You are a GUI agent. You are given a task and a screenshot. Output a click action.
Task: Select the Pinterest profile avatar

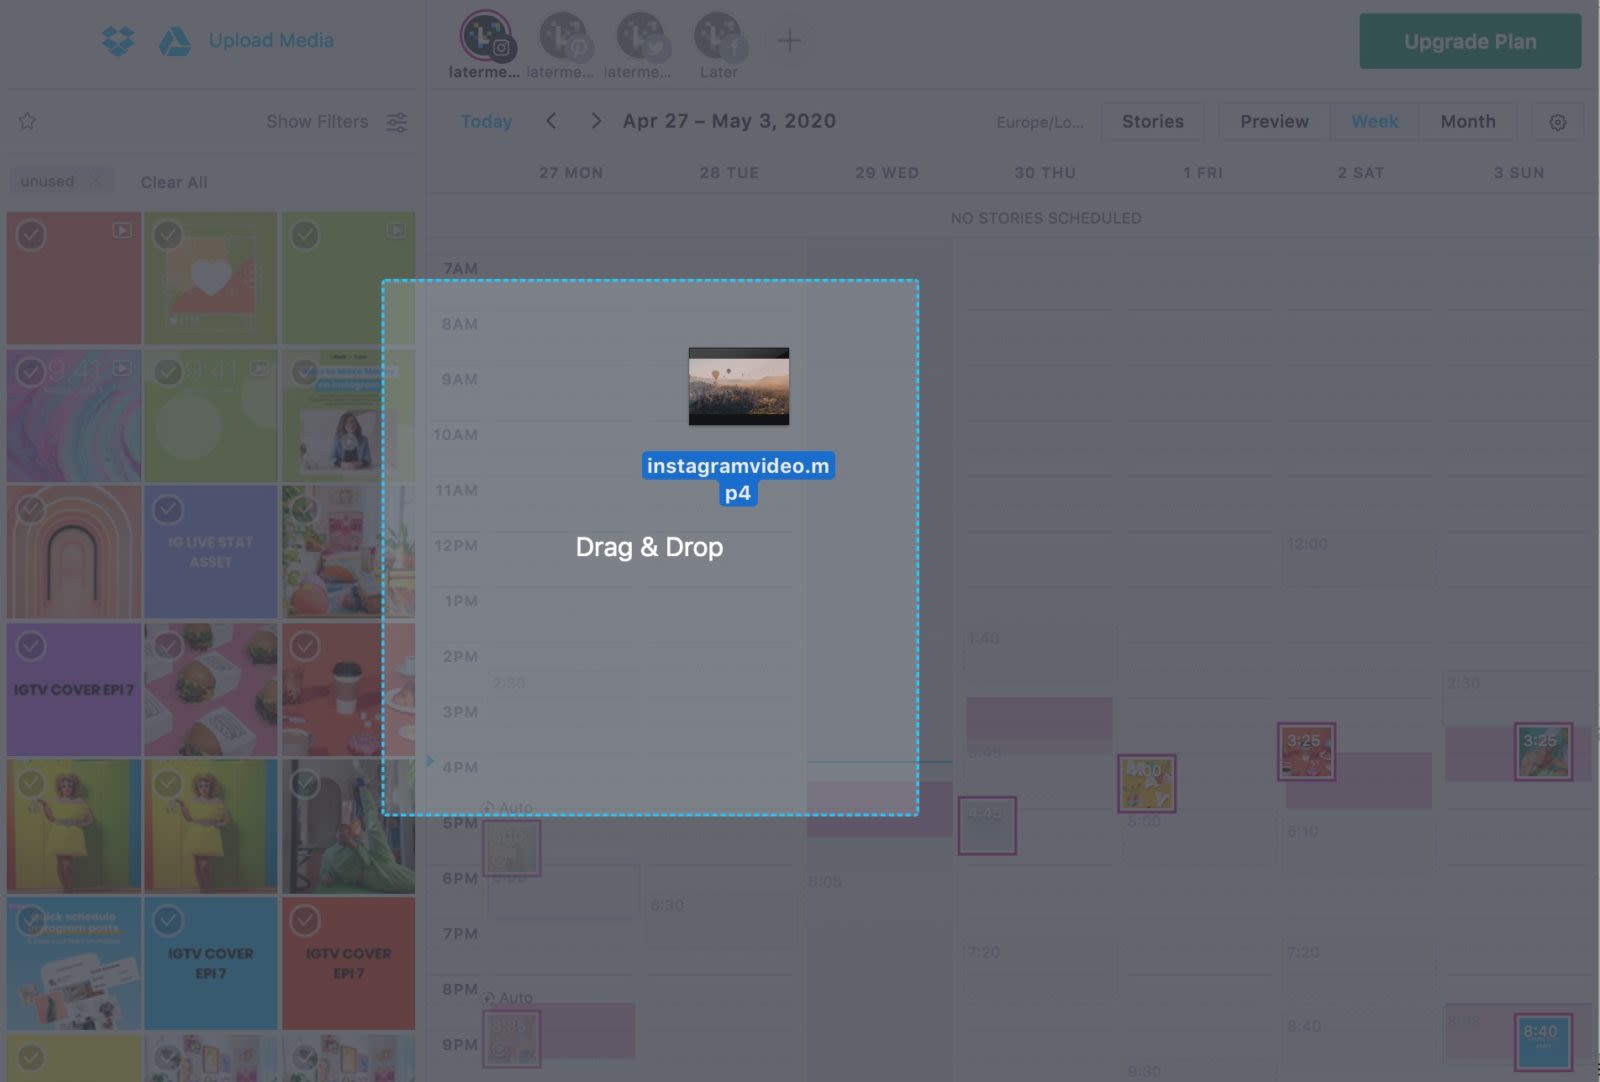pyautogui.click(x=565, y=37)
